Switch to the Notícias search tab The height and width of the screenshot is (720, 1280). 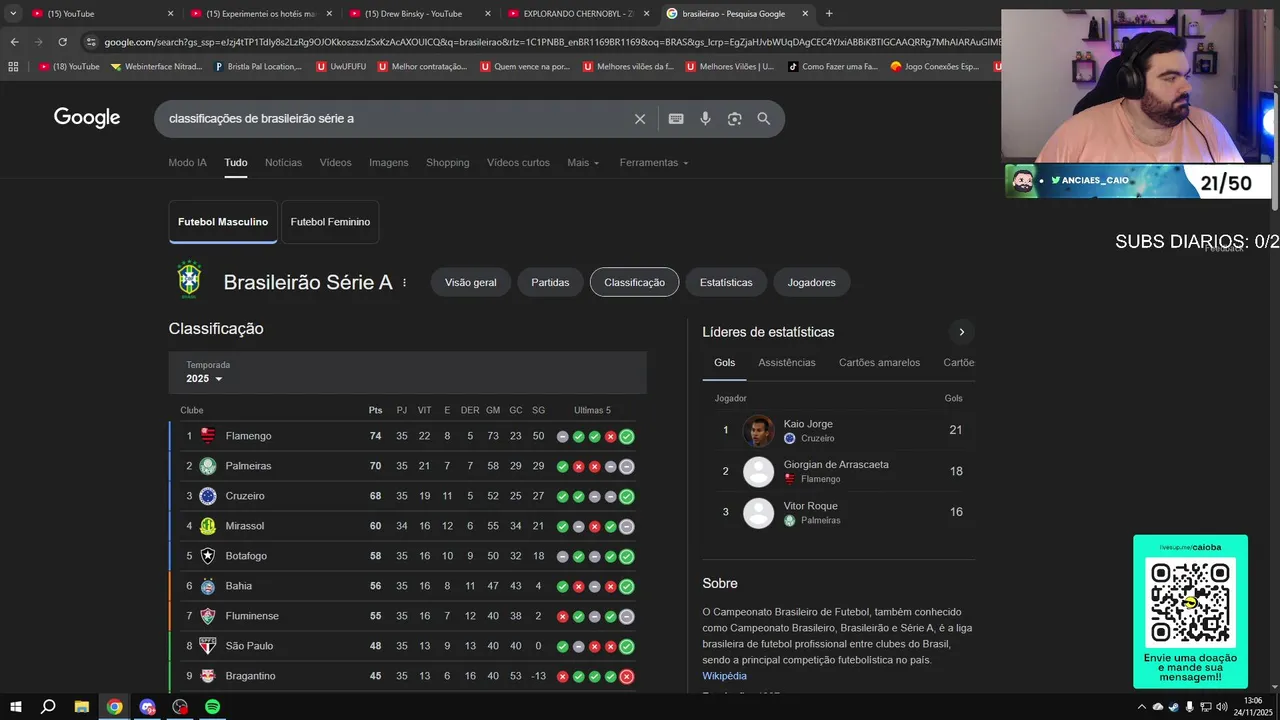pos(283,163)
